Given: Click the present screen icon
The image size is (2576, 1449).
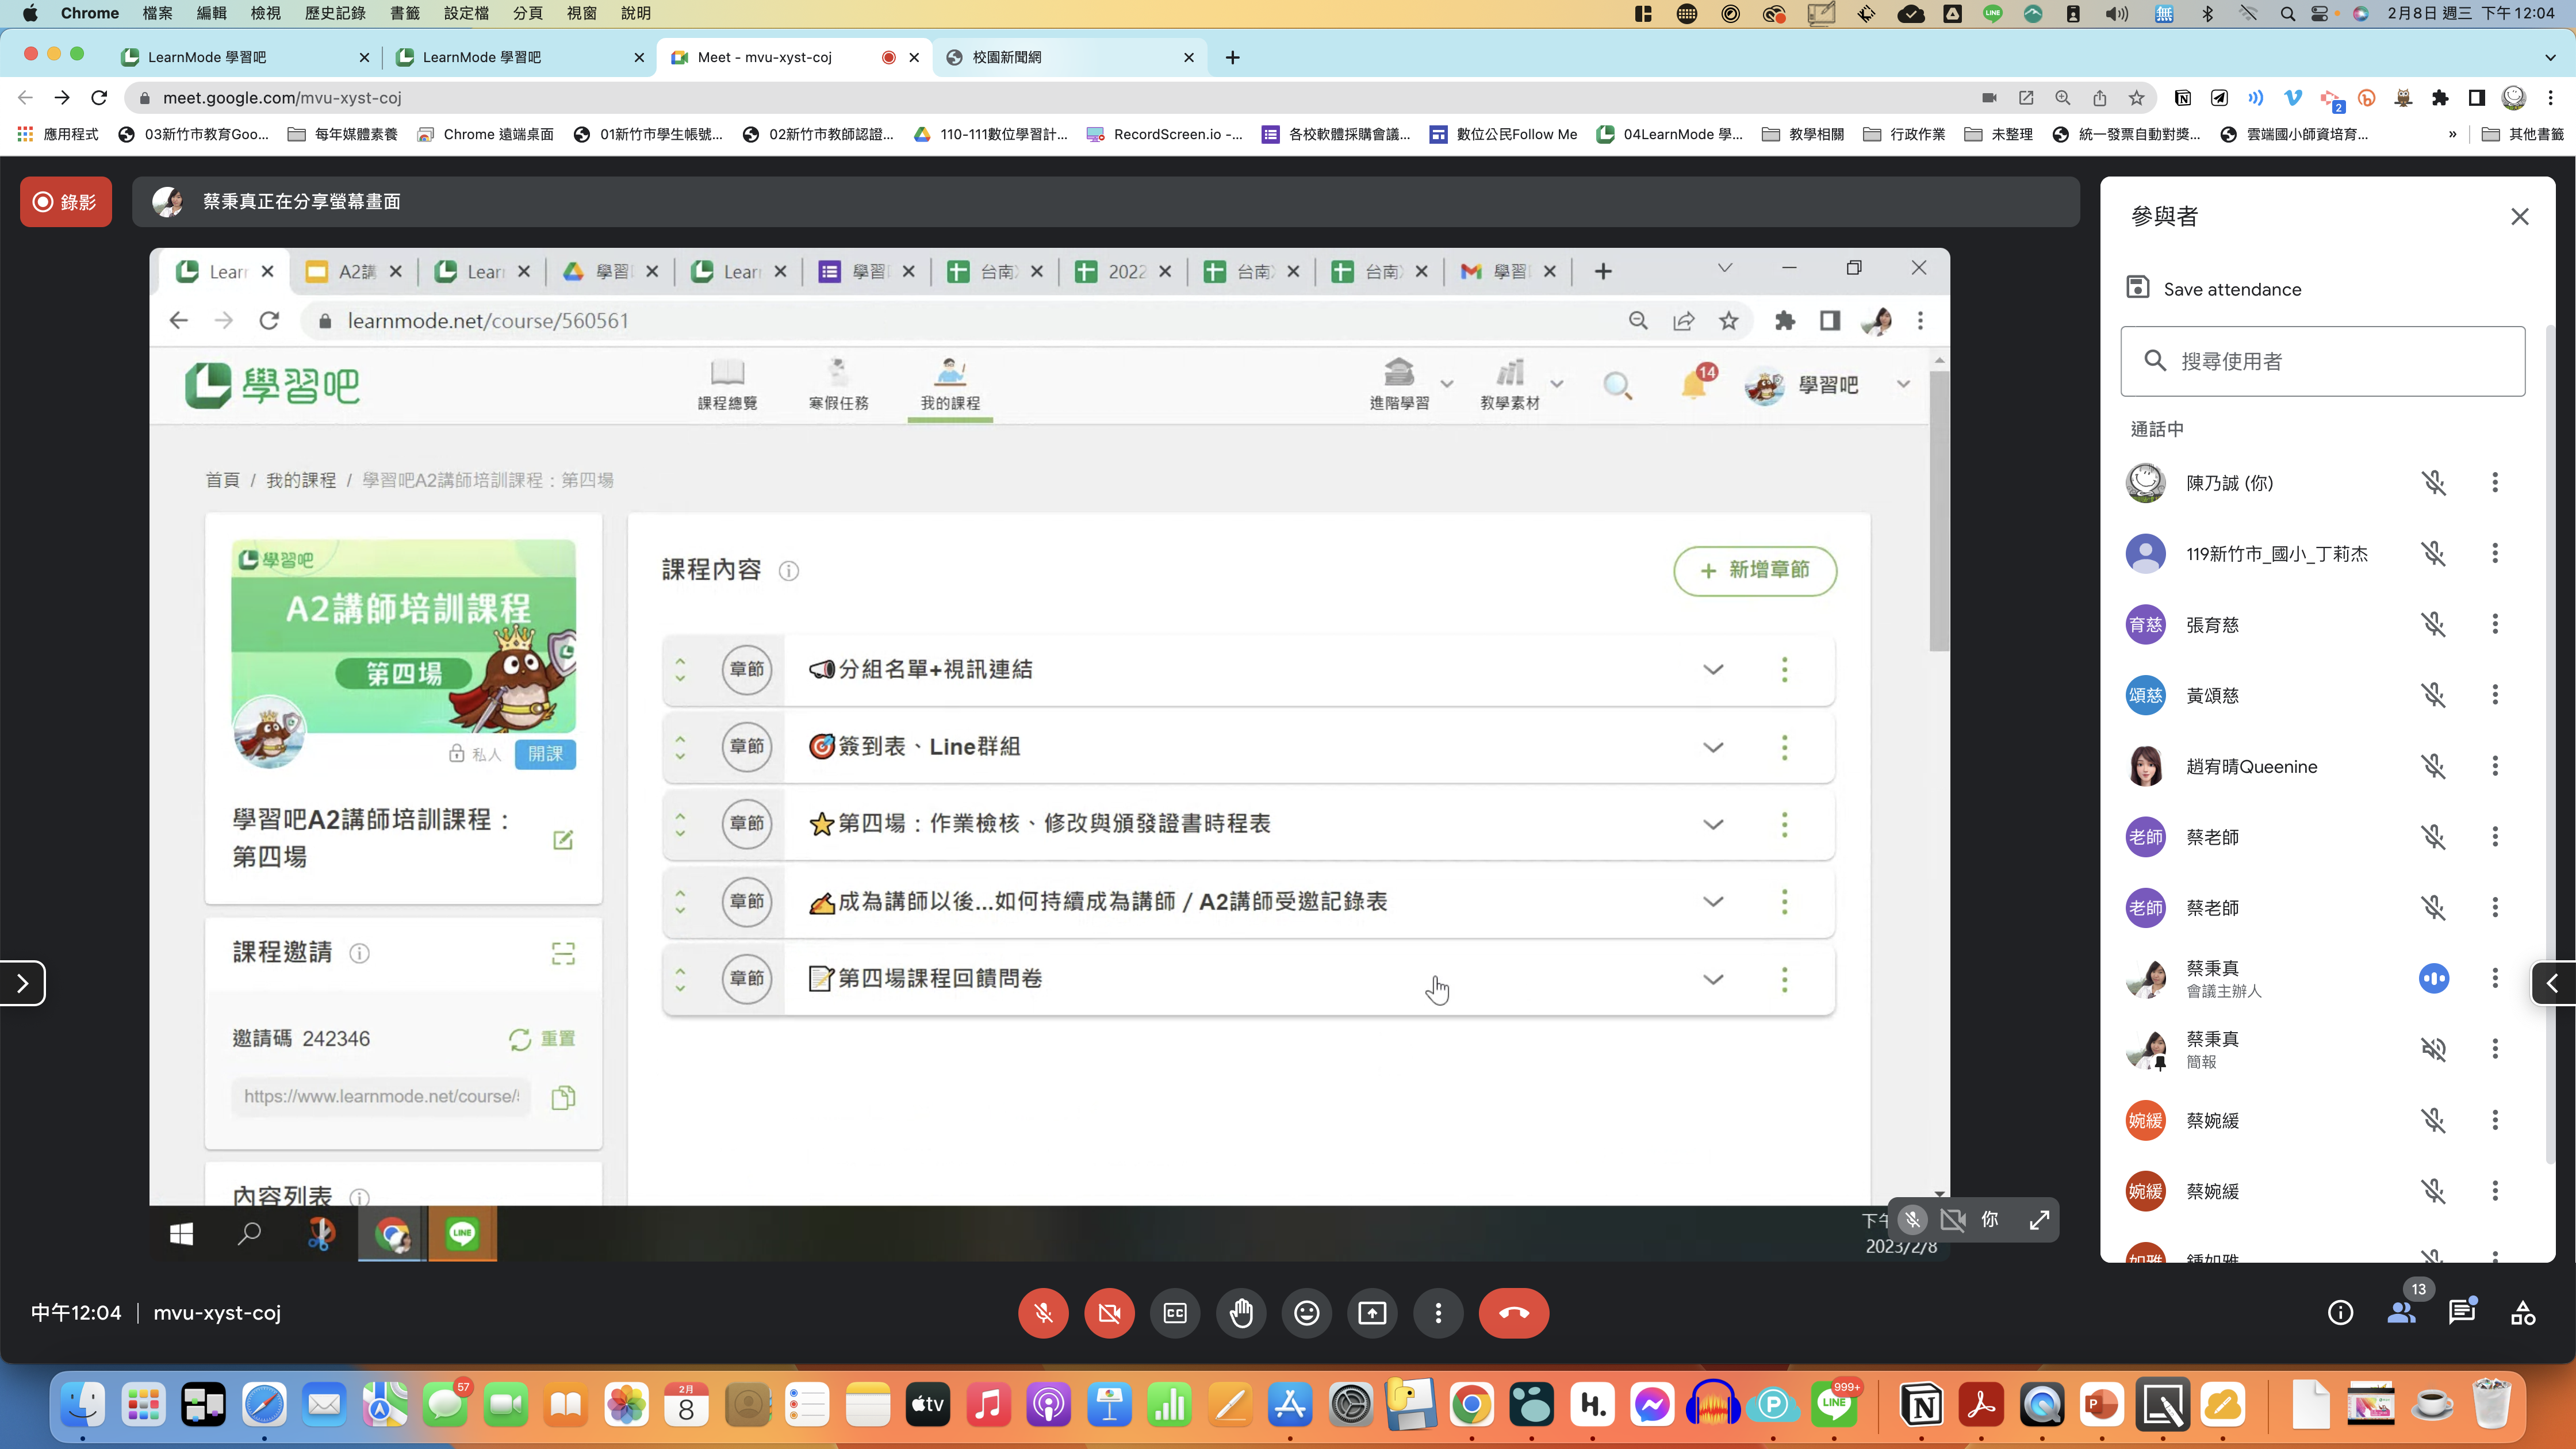Looking at the screenshot, I should tap(1372, 1313).
